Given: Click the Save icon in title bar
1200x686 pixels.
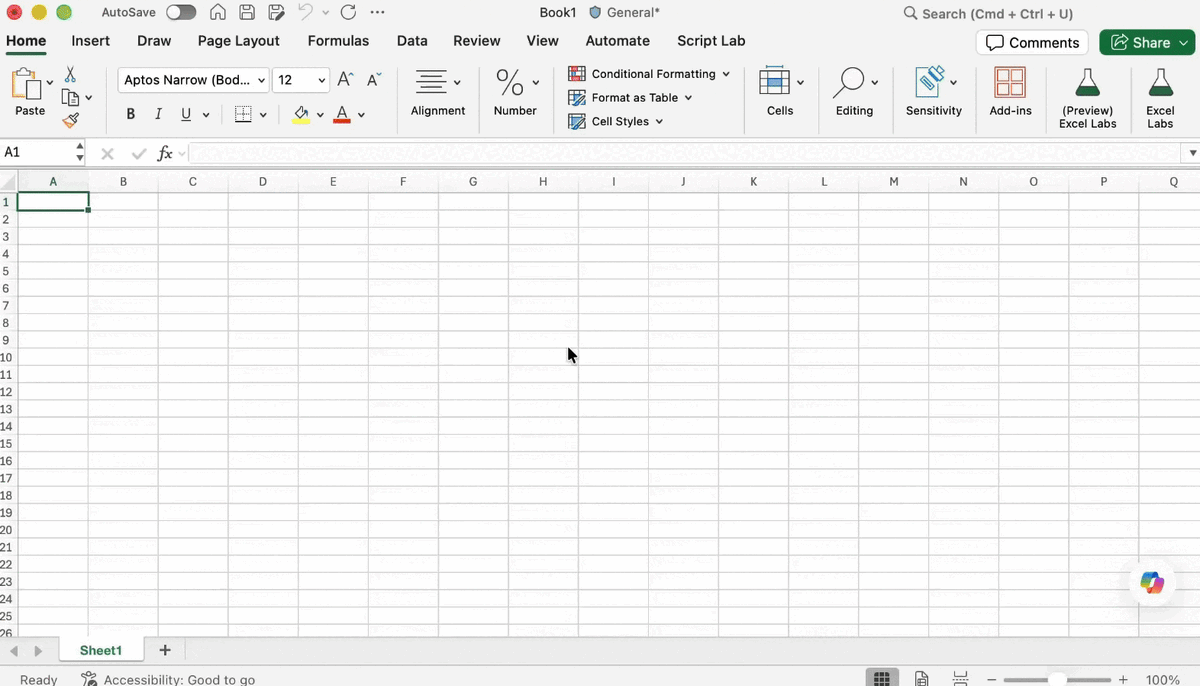Looking at the screenshot, I should click(247, 13).
